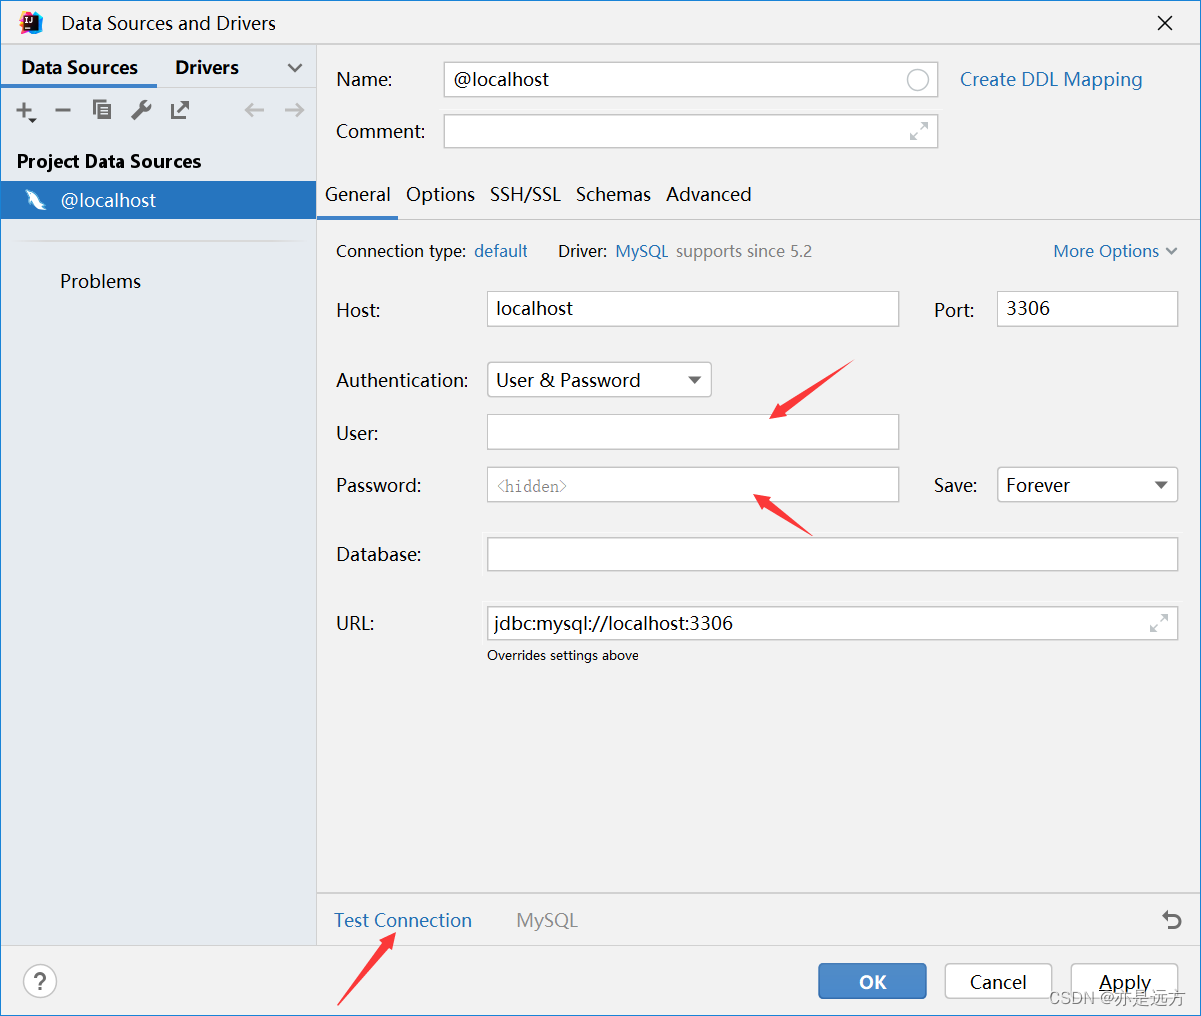Viewport: 1201px width, 1016px height.
Task: Open the tabs overflow chevron dropdown
Action: [294, 68]
